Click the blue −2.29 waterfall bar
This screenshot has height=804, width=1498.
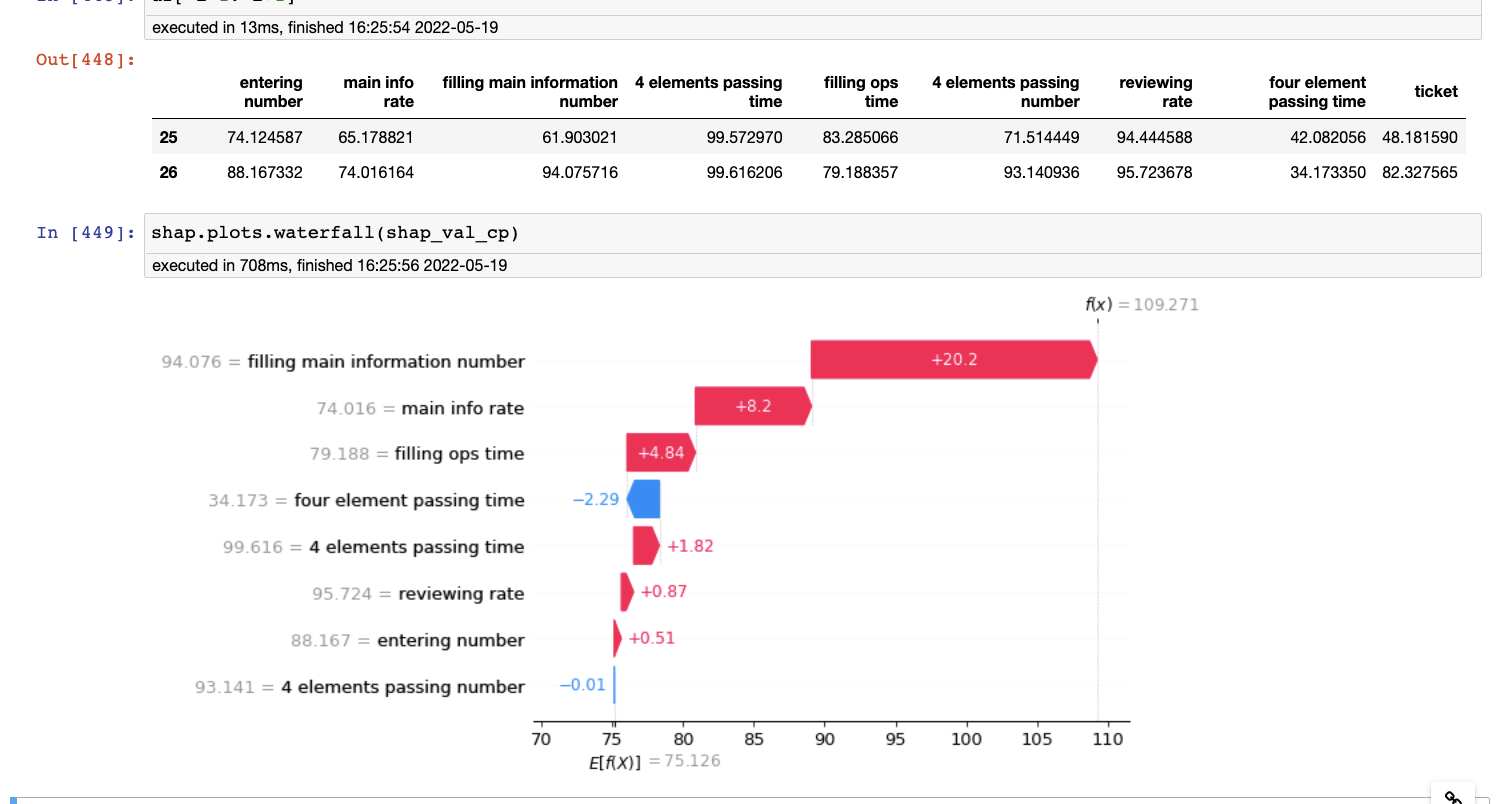tap(644, 499)
